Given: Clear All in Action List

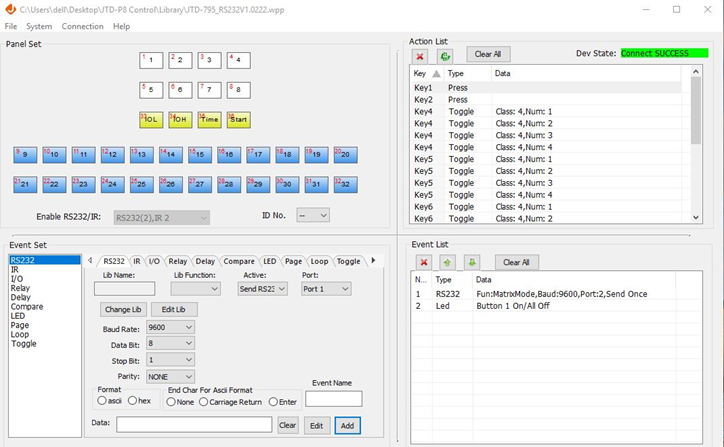Looking at the screenshot, I should [x=488, y=54].
